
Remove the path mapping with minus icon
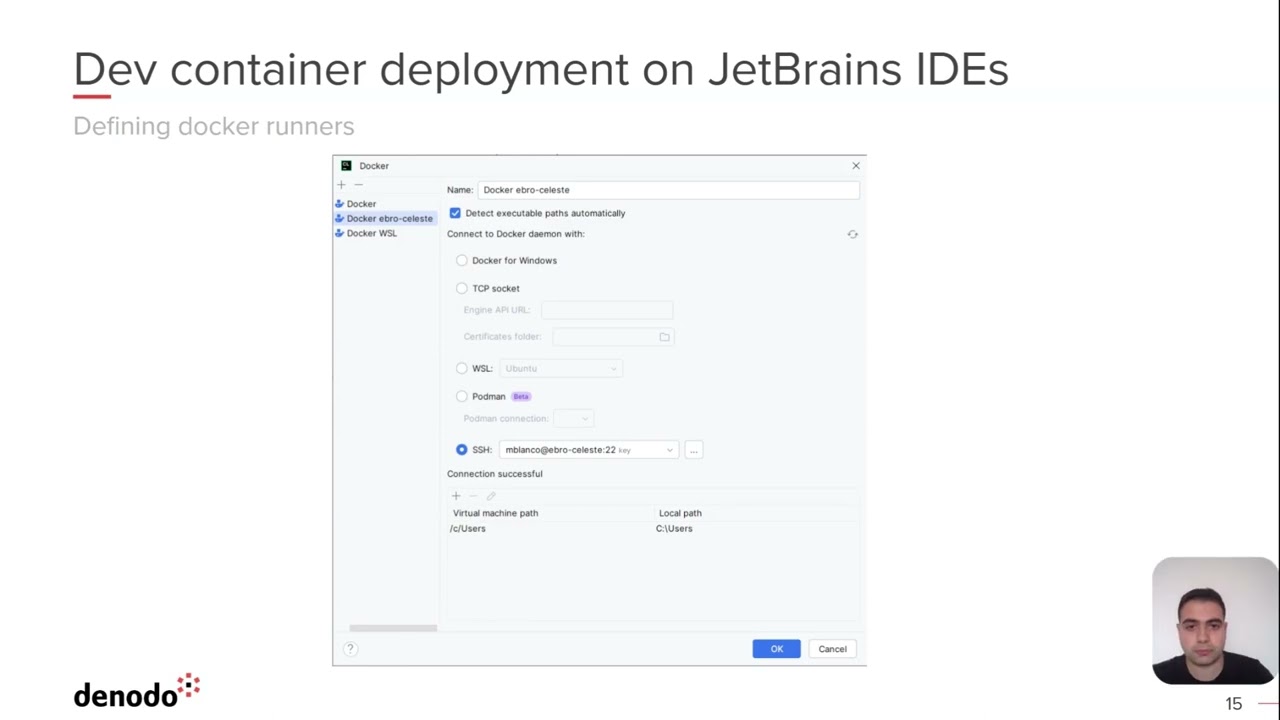474,496
